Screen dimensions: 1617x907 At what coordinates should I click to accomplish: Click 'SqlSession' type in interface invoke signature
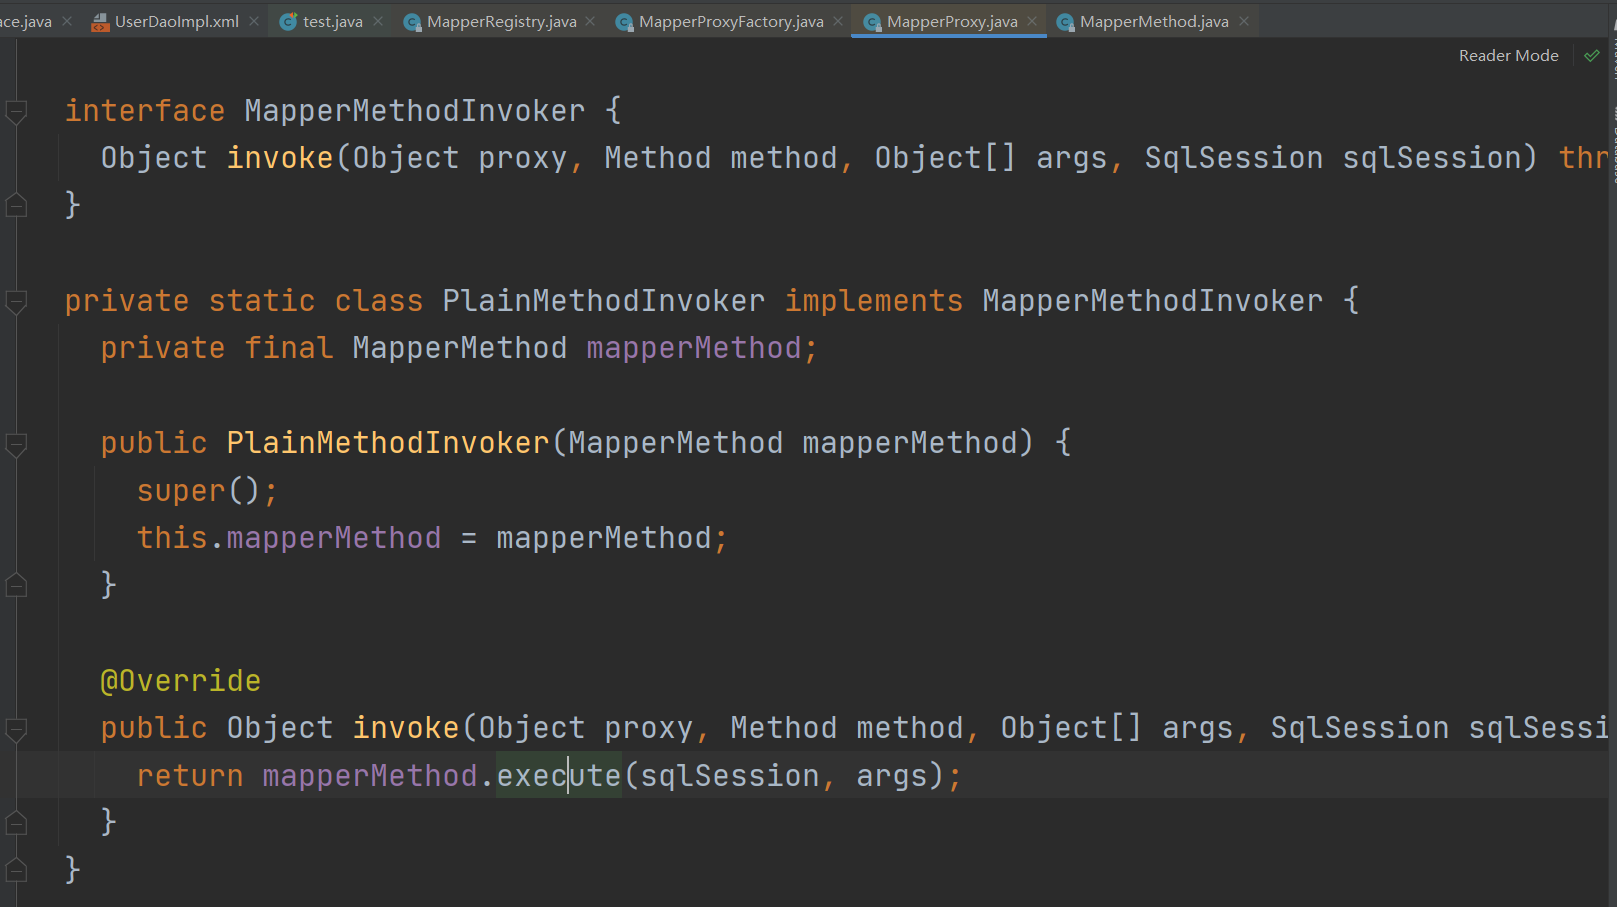tap(1234, 158)
